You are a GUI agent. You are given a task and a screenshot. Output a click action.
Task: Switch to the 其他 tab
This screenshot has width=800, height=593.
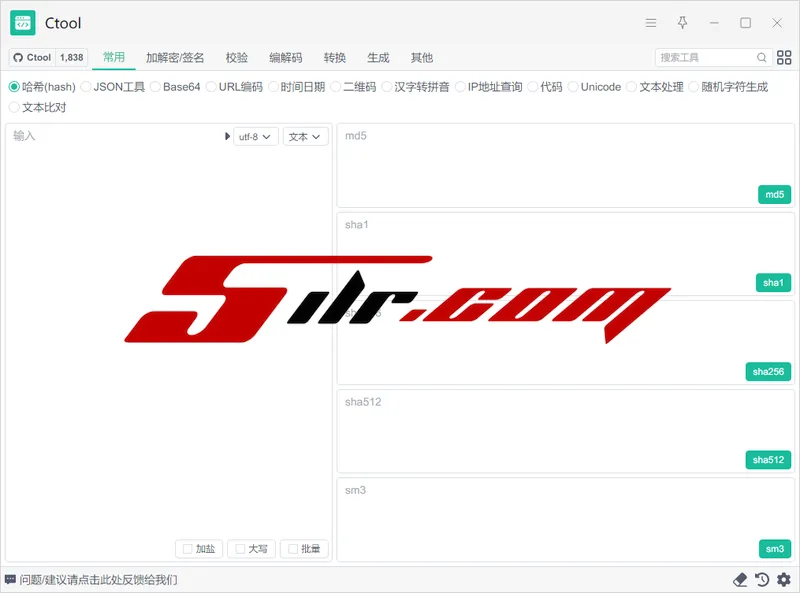pyautogui.click(x=422, y=58)
